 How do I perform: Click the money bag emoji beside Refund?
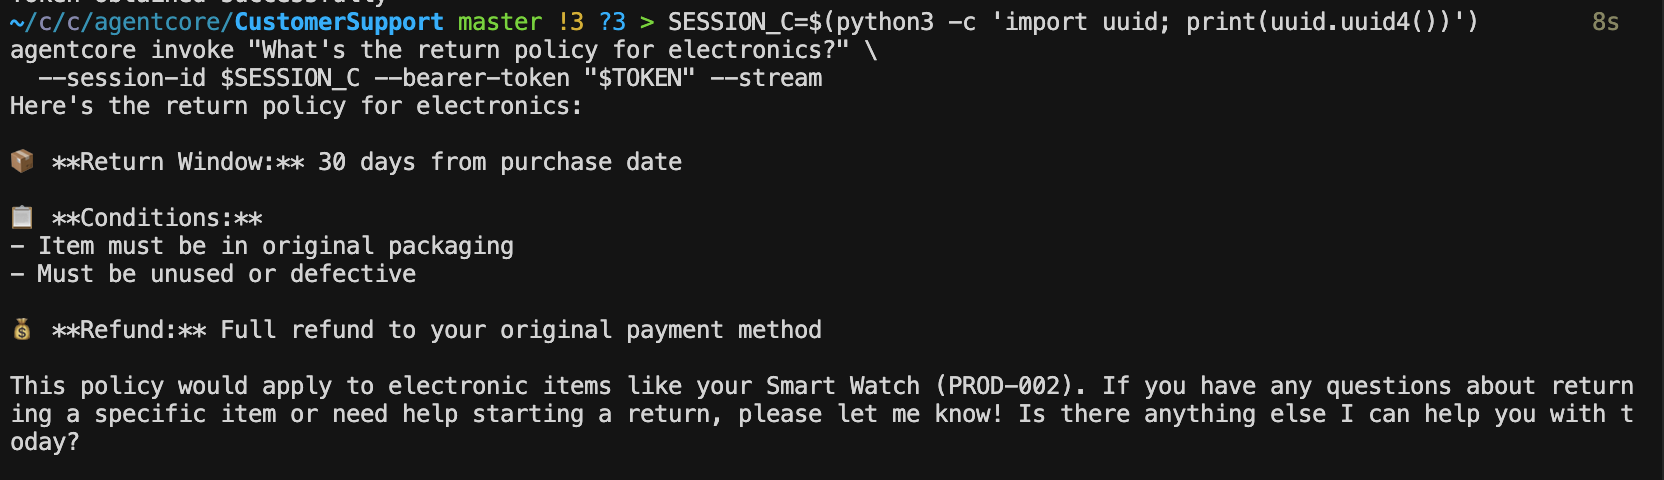pyautogui.click(x=22, y=329)
